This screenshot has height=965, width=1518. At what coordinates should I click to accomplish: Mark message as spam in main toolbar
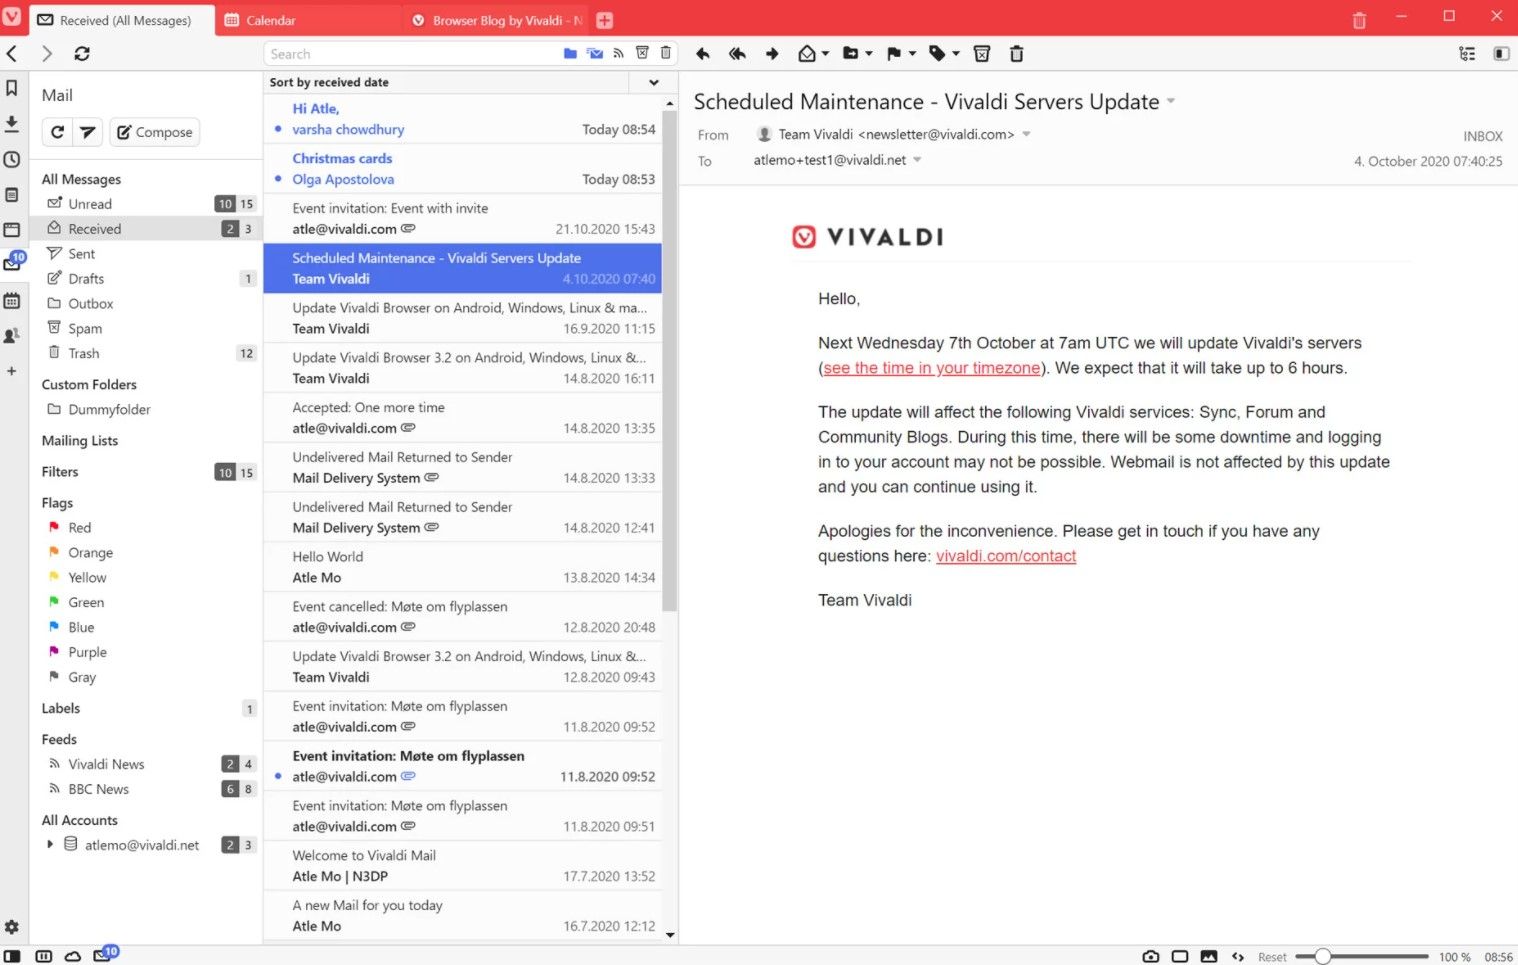(x=982, y=54)
